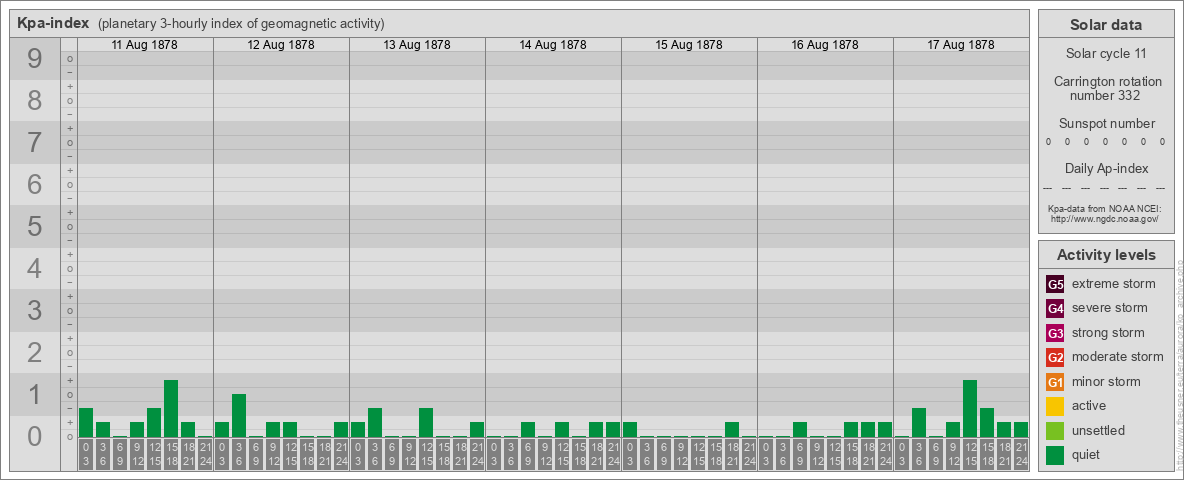1184x480 pixels.
Task: Click the planetary 3-hourly index subtitle
Action: click(x=241, y=23)
